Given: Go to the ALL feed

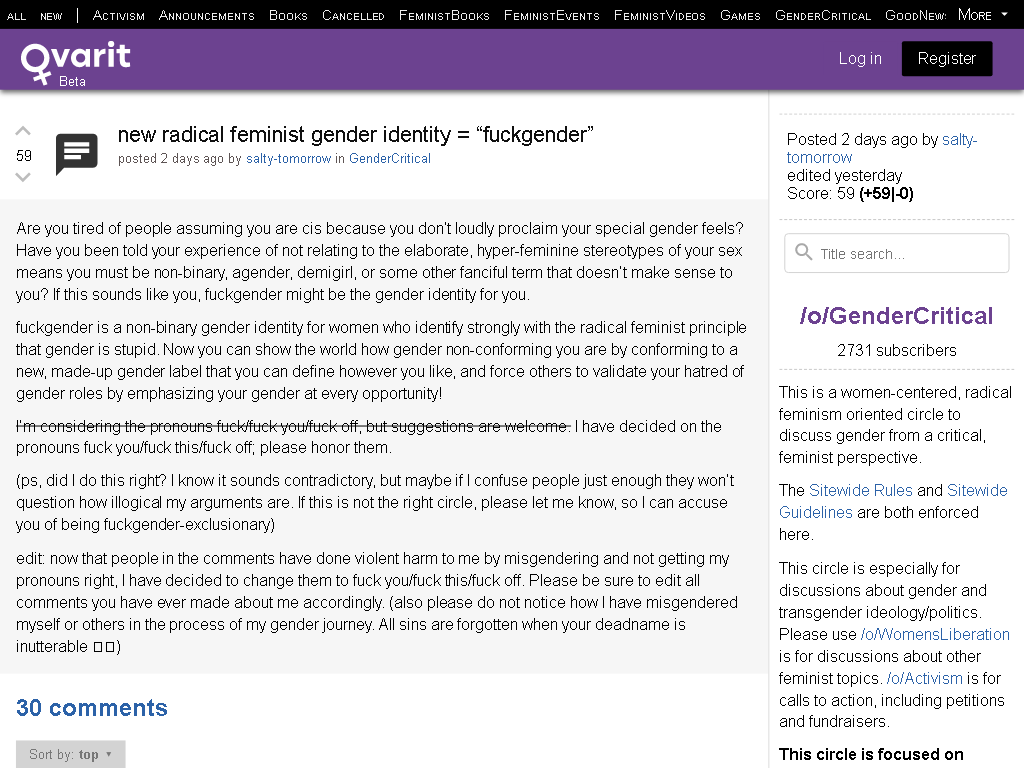Looking at the screenshot, I should tap(16, 16).
